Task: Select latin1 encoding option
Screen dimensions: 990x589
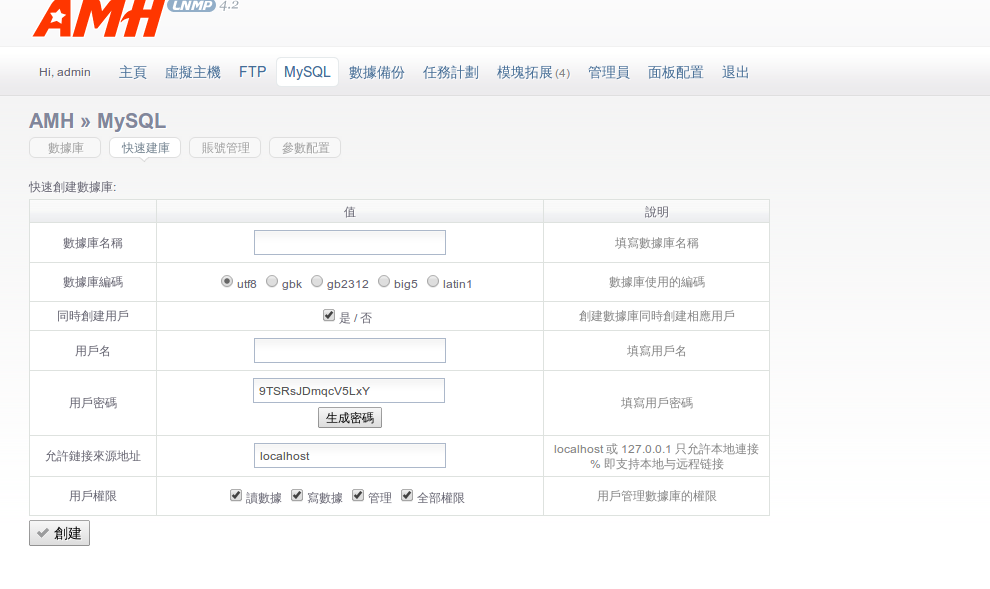Action: point(433,282)
